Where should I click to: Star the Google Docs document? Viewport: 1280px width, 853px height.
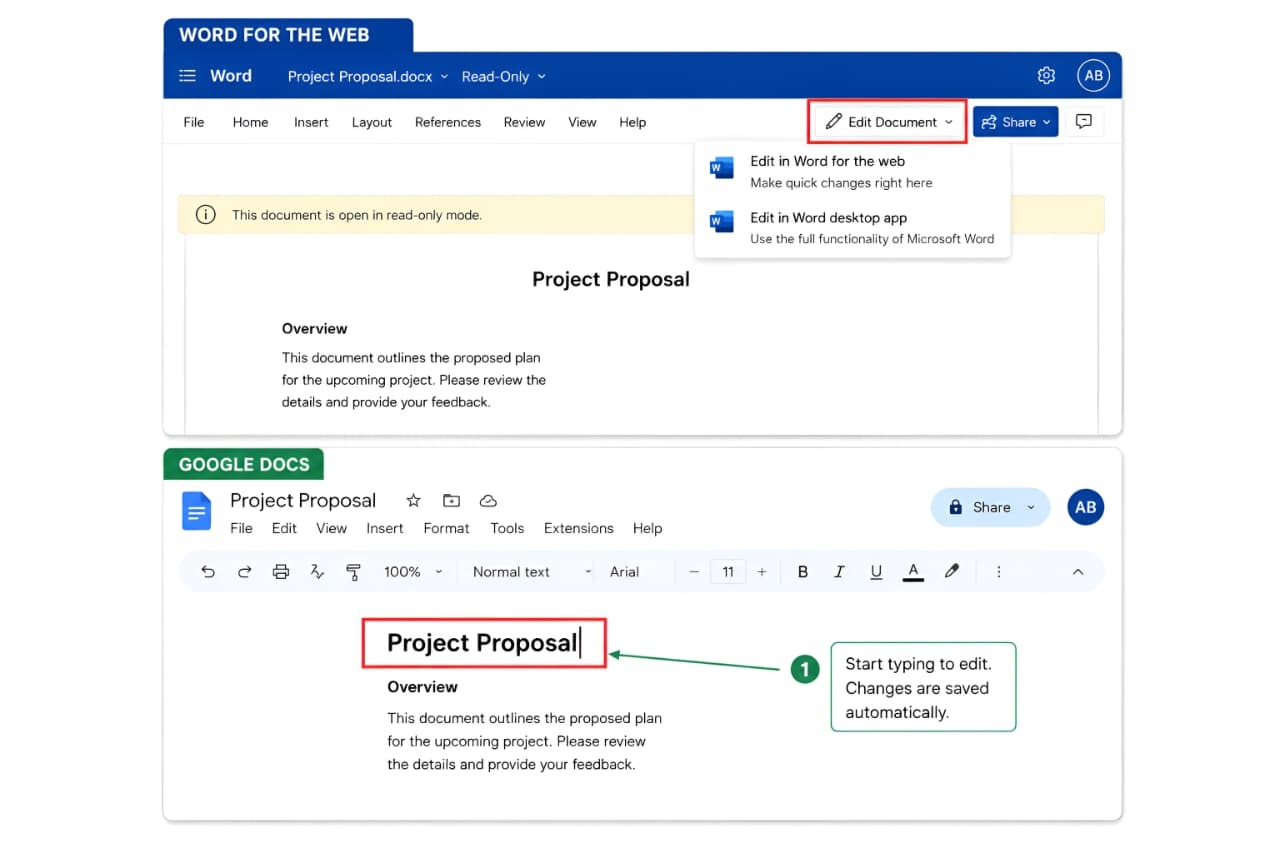413,501
